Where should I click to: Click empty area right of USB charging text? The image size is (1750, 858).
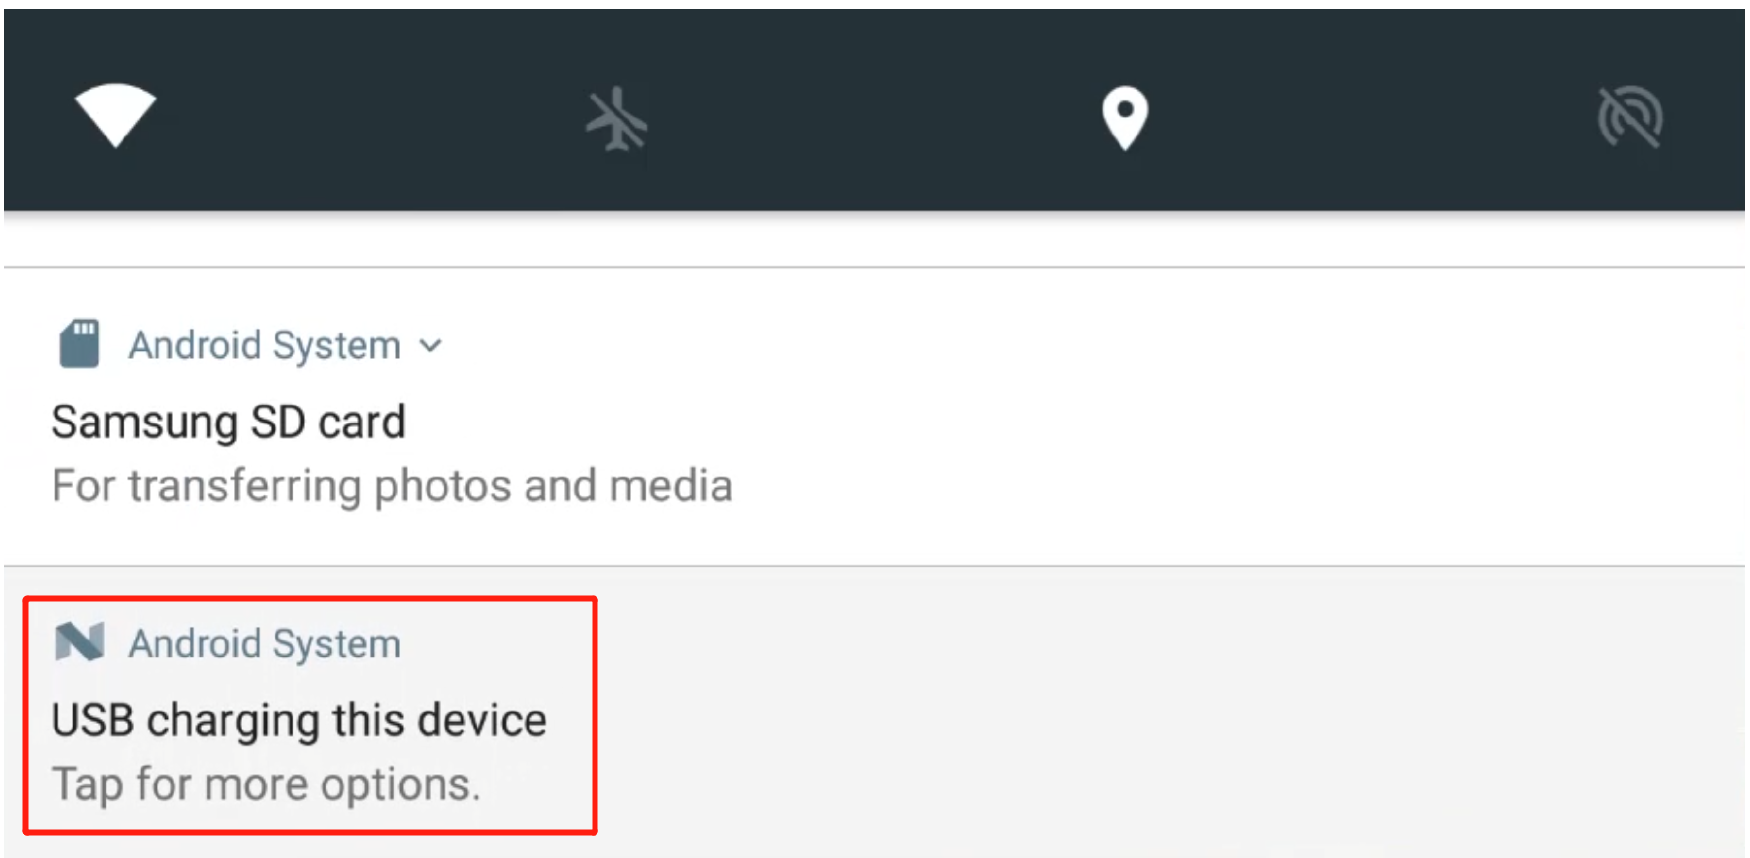coord(1100,720)
